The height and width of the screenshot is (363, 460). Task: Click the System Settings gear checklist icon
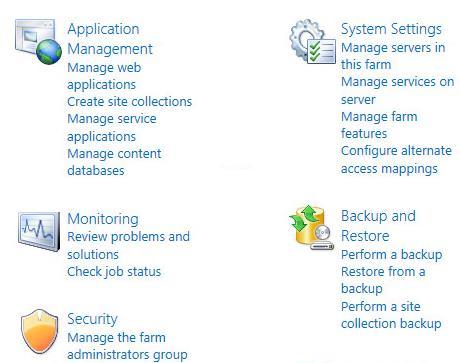pyautogui.click(x=312, y=41)
